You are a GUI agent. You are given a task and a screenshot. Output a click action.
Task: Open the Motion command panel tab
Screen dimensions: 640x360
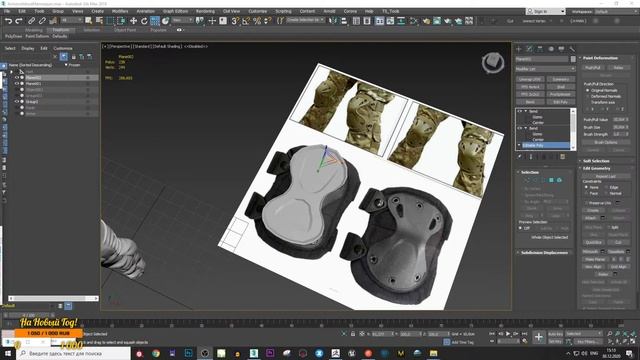551,49
